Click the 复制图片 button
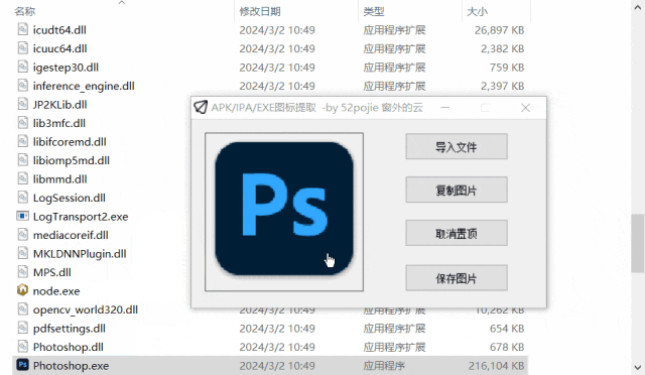The width and height of the screenshot is (645, 375). pyautogui.click(x=456, y=190)
